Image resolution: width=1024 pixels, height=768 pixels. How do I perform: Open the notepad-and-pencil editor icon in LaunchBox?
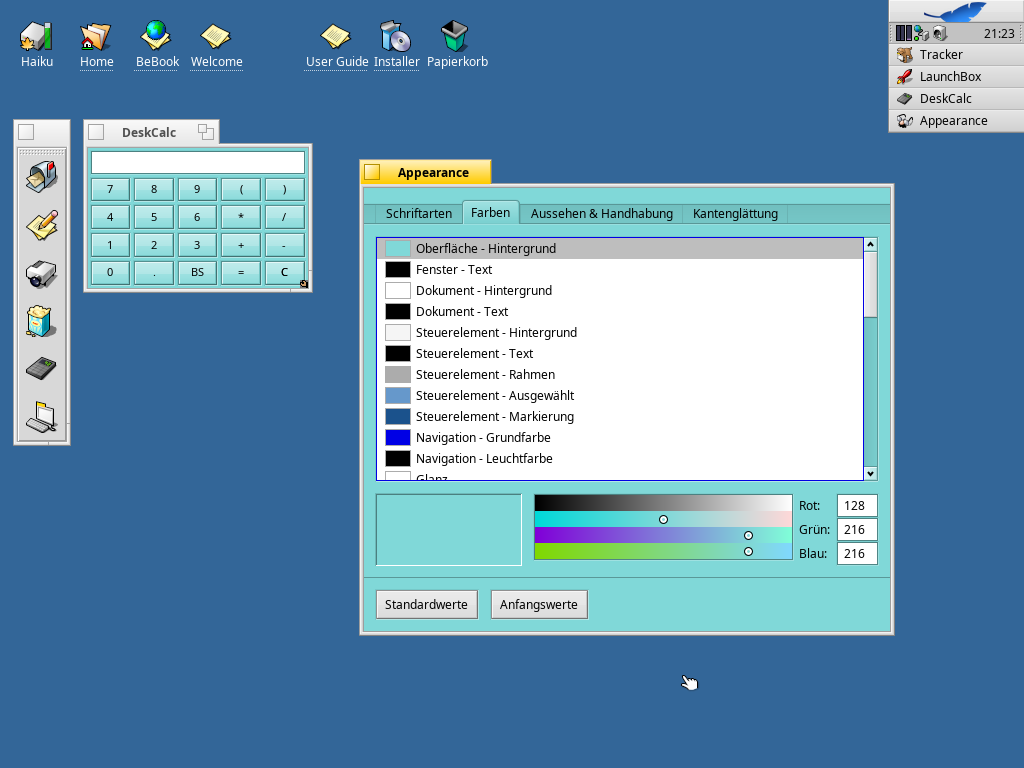click(41, 225)
